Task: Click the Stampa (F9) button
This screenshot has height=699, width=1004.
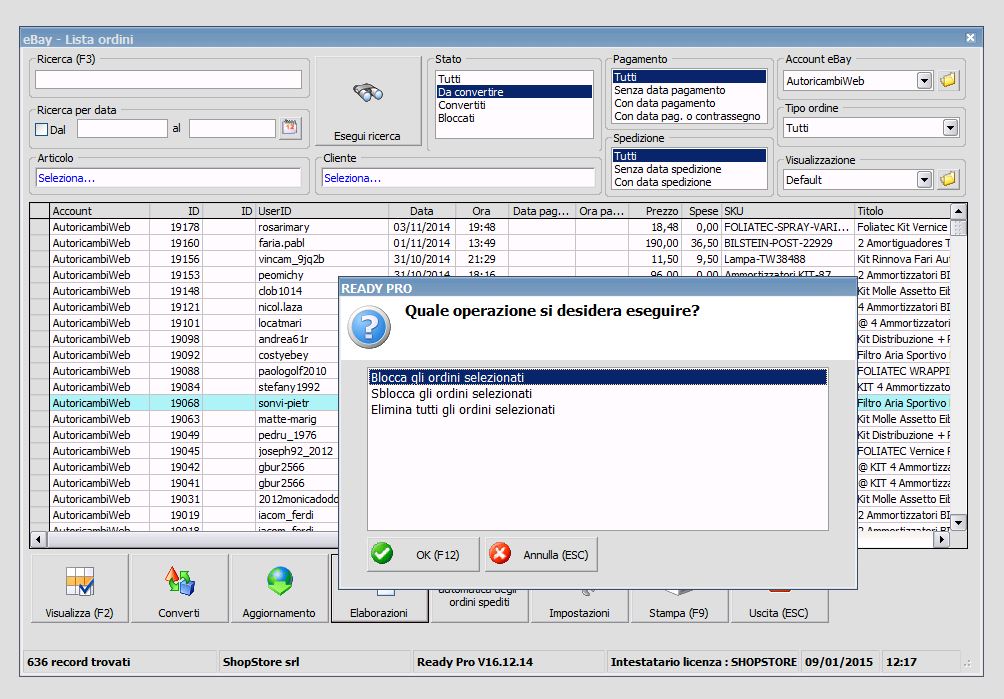Action: [x=678, y=612]
